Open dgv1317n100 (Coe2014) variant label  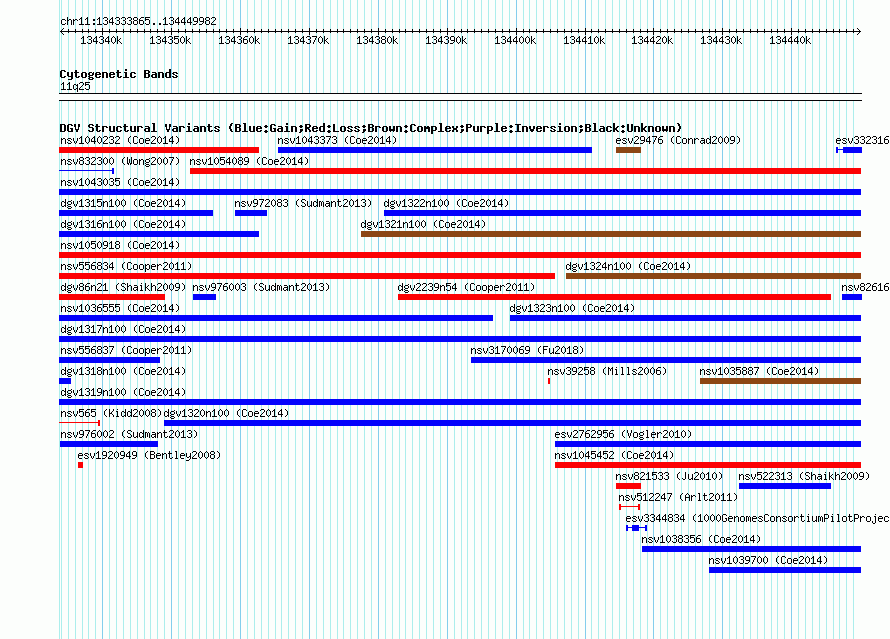click(123, 329)
